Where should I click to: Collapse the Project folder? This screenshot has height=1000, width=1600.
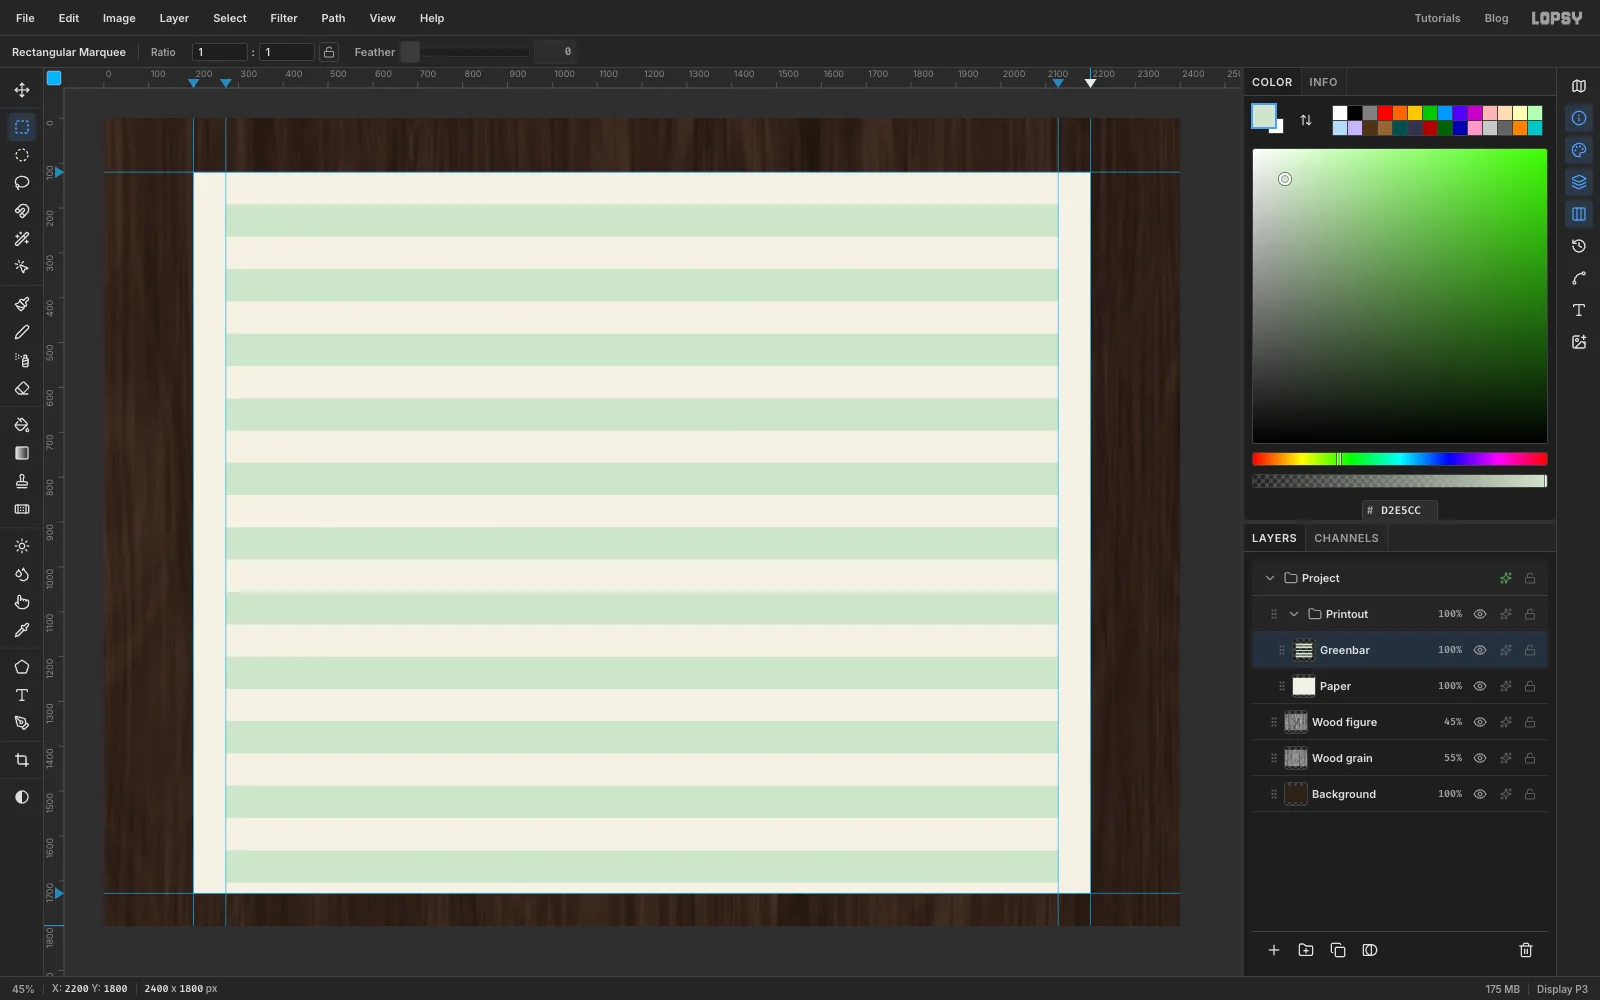1270,578
